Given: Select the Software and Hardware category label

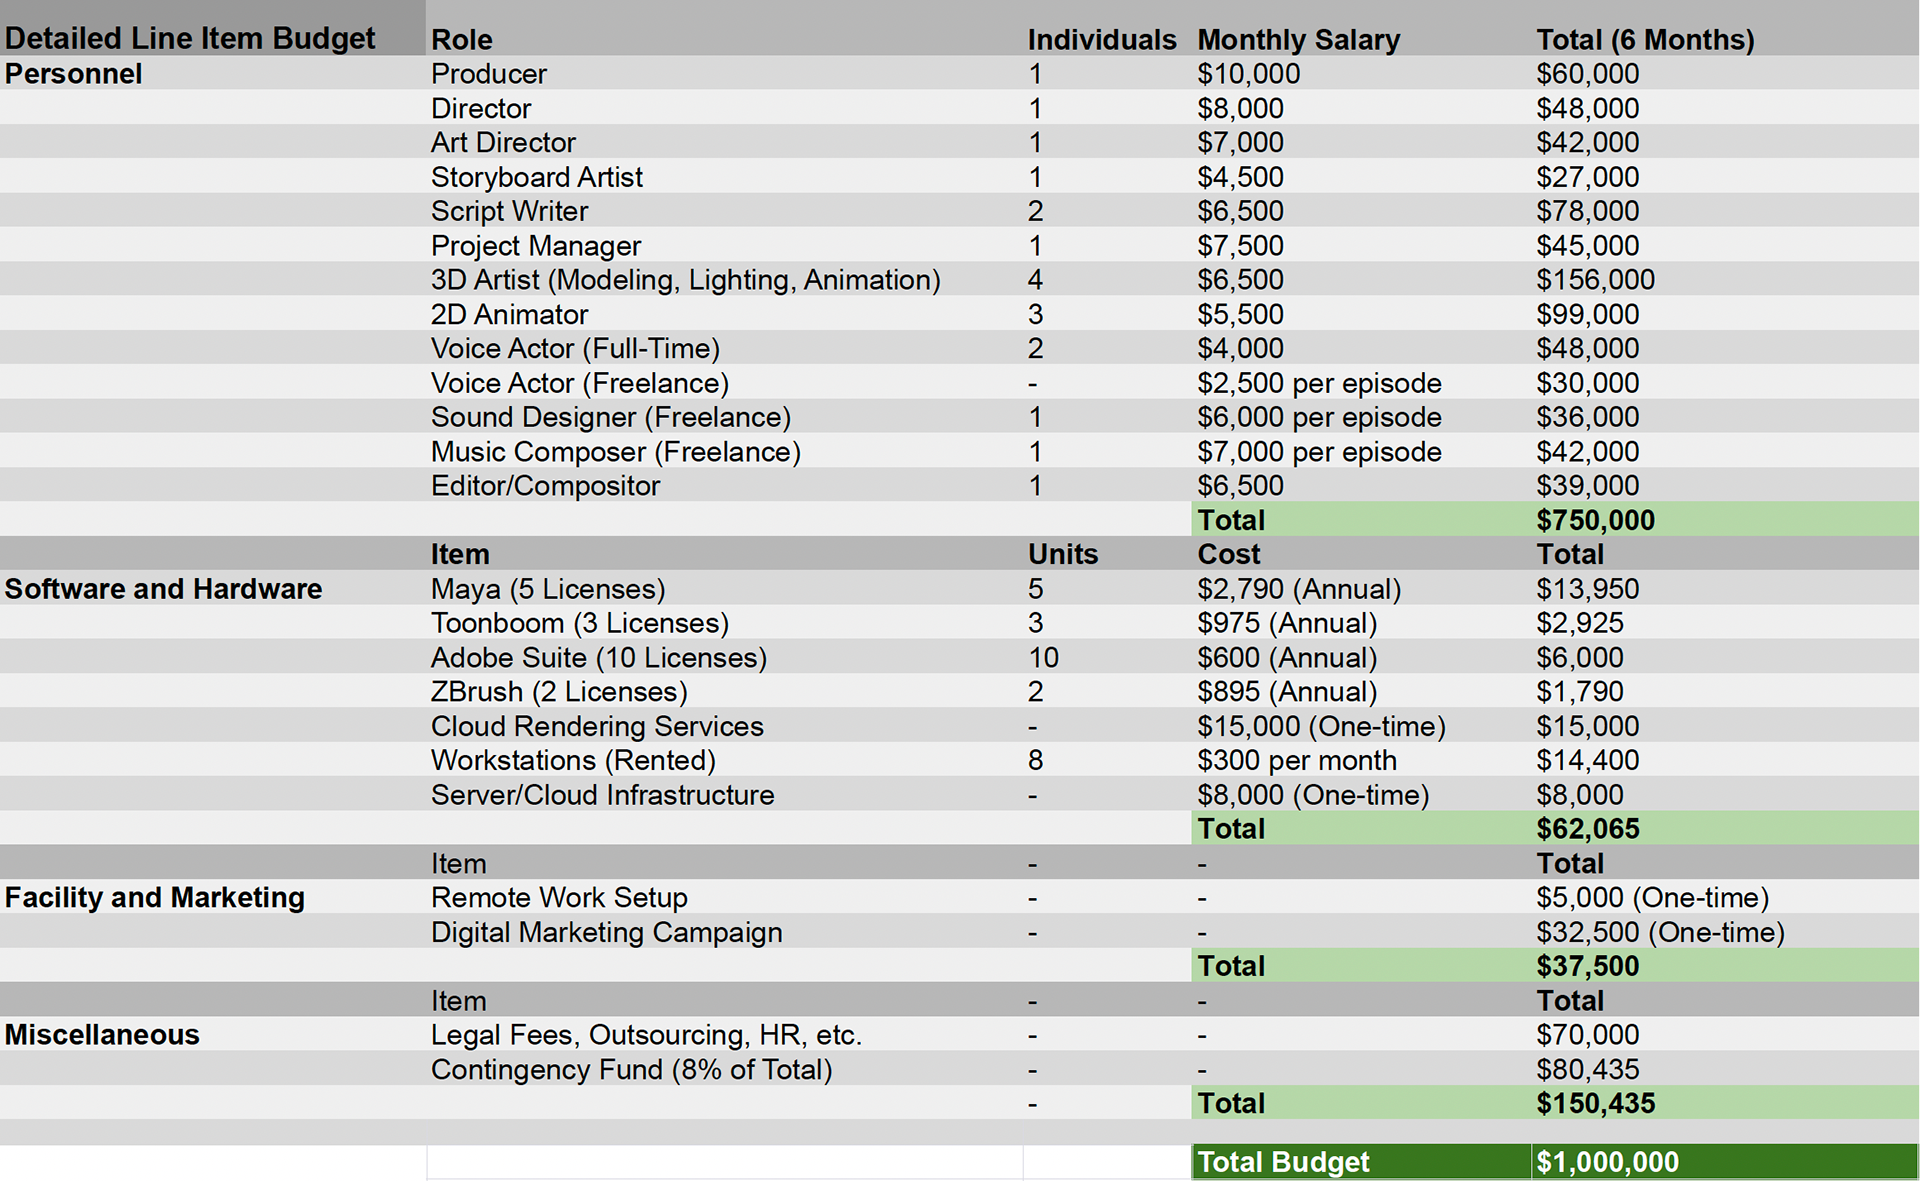Looking at the screenshot, I should pos(163,589).
